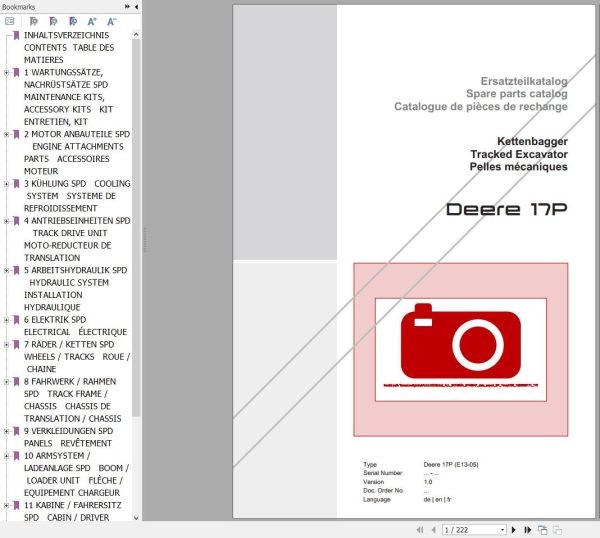Click bookmarks scrollbar up arrow
600x538 pixels.
tap(136, 35)
